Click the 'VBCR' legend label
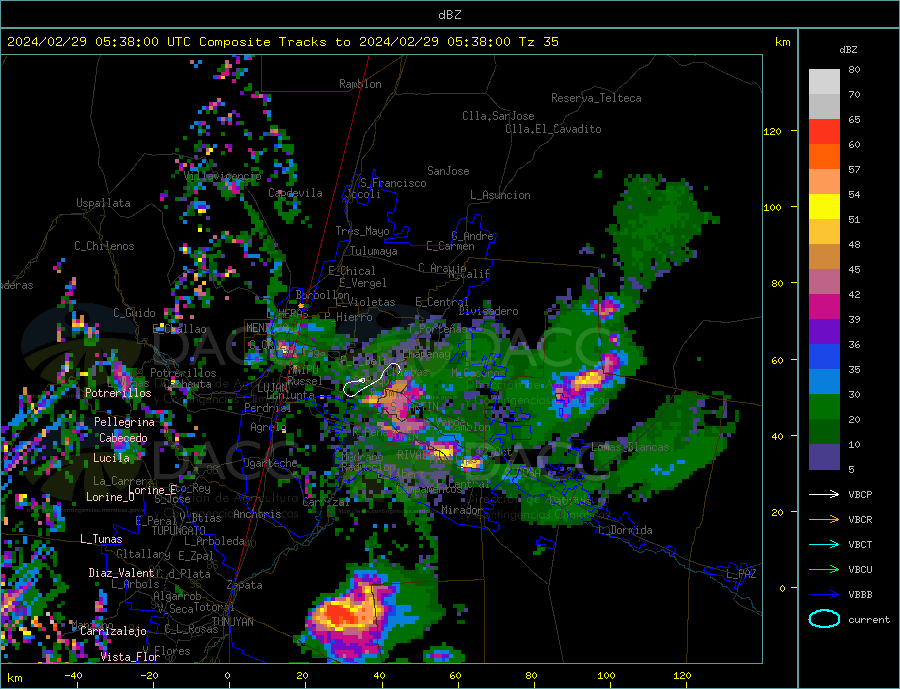Viewport: 900px width, 689px height. (x=860, y=520)
